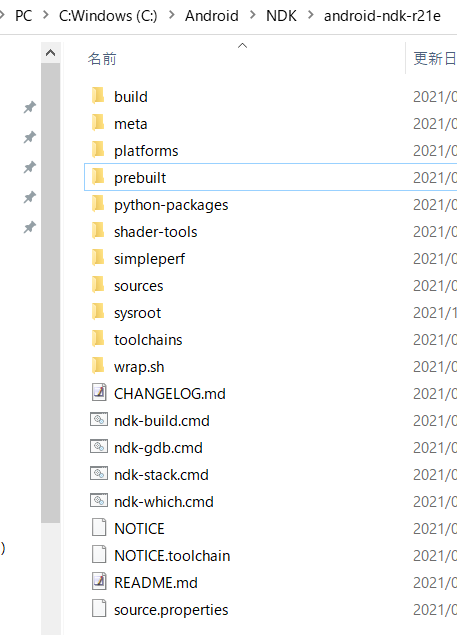Expand breadcrumb chevron after PC

46,15
